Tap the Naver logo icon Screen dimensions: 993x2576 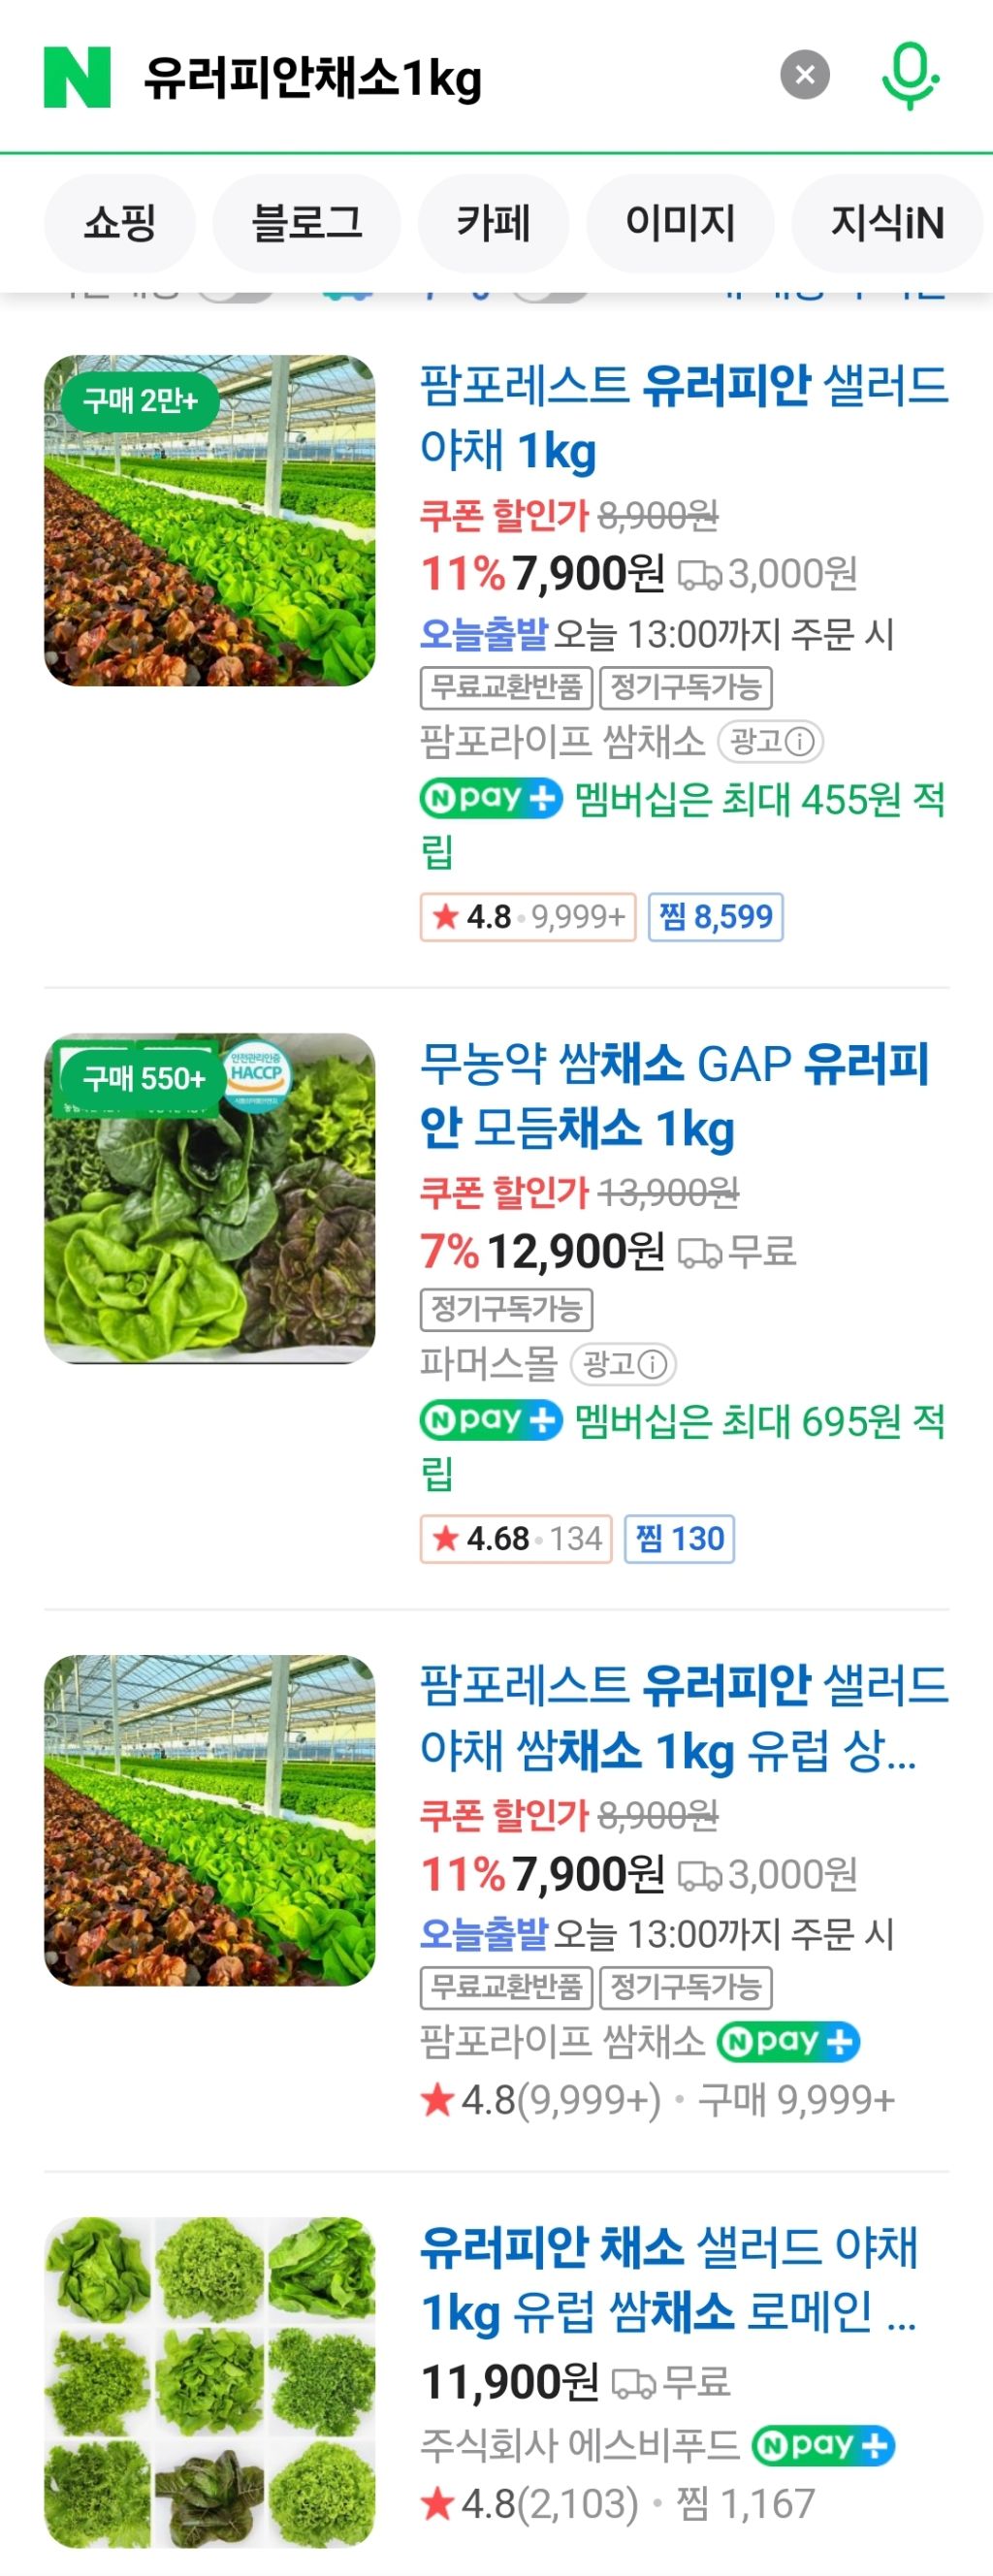(x=72, y=74)
